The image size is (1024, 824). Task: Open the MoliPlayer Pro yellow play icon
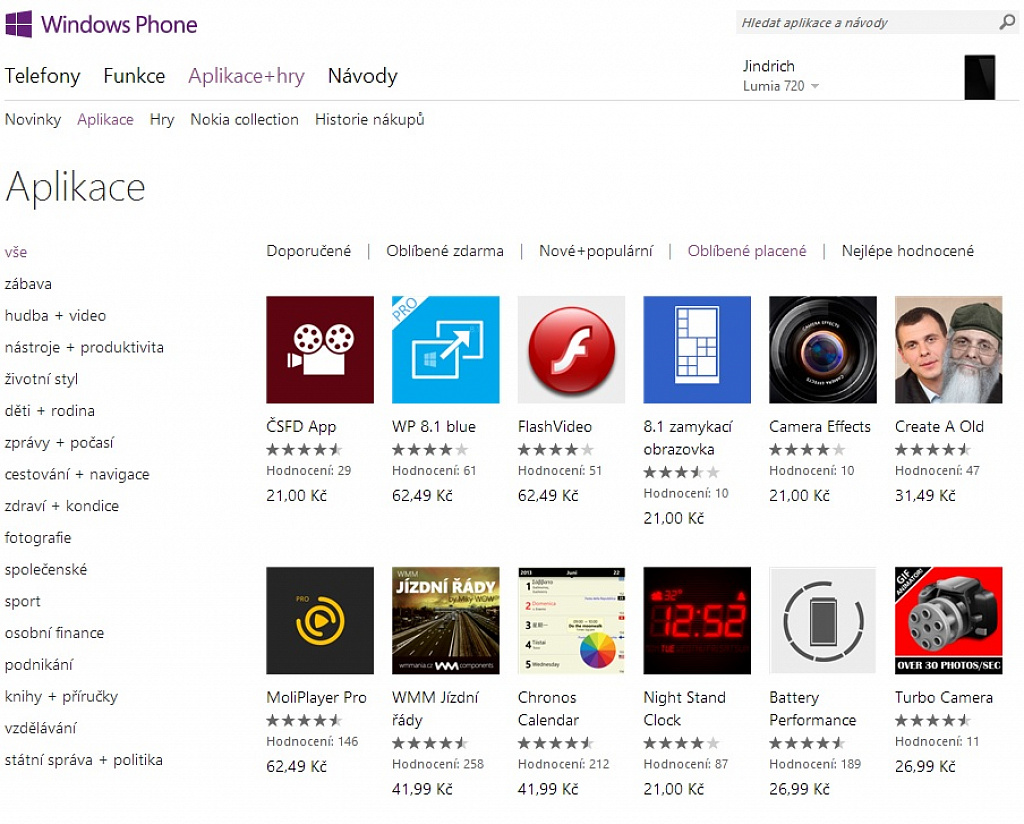tap(320, 620)
